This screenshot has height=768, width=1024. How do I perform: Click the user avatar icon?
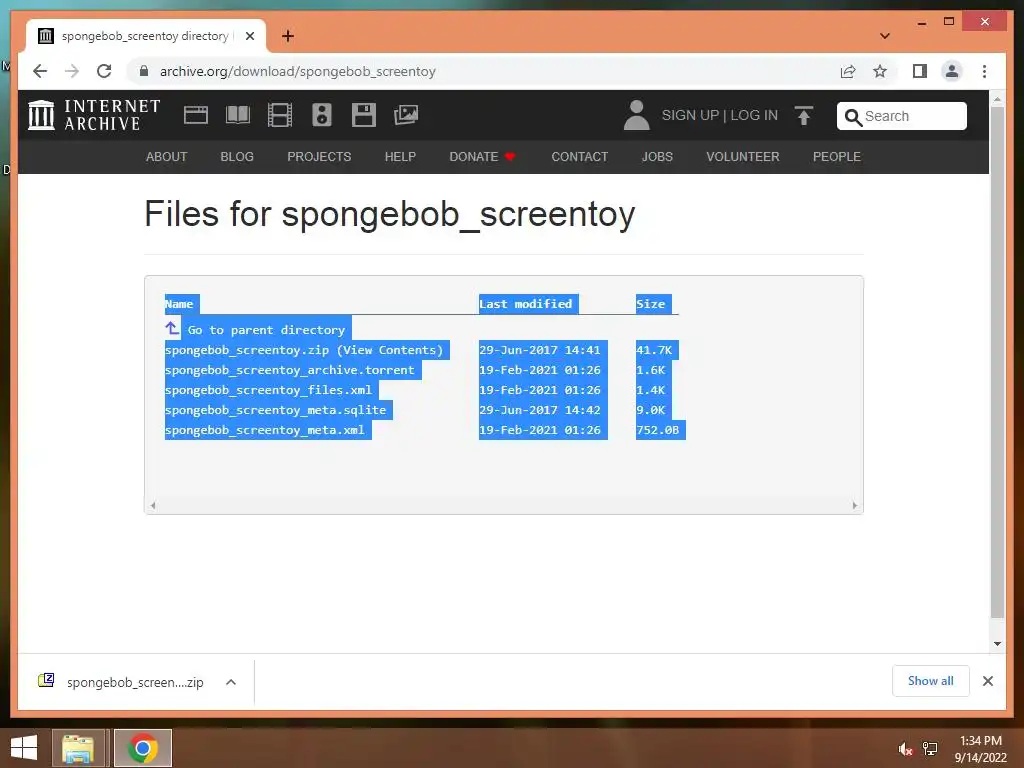pos(636,115)
